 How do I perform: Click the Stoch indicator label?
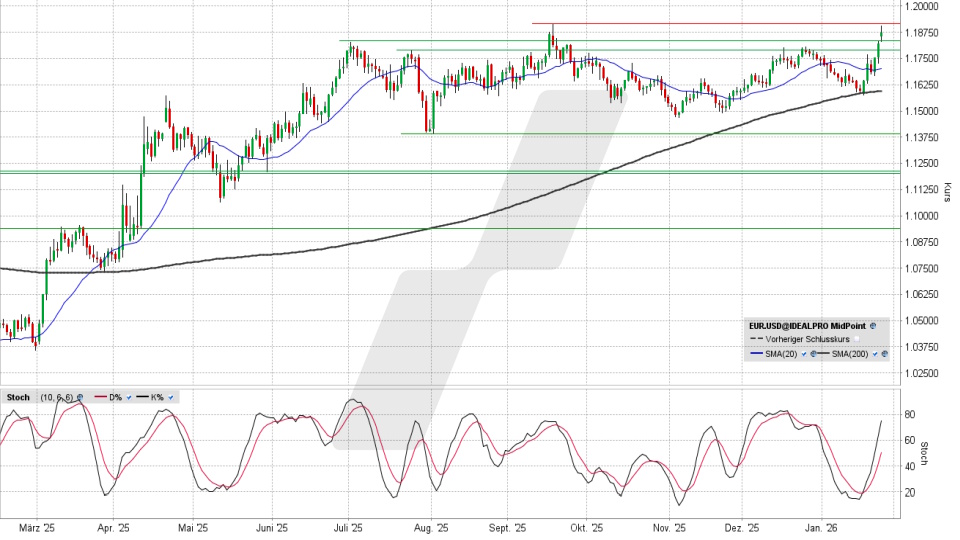(20, 397)
